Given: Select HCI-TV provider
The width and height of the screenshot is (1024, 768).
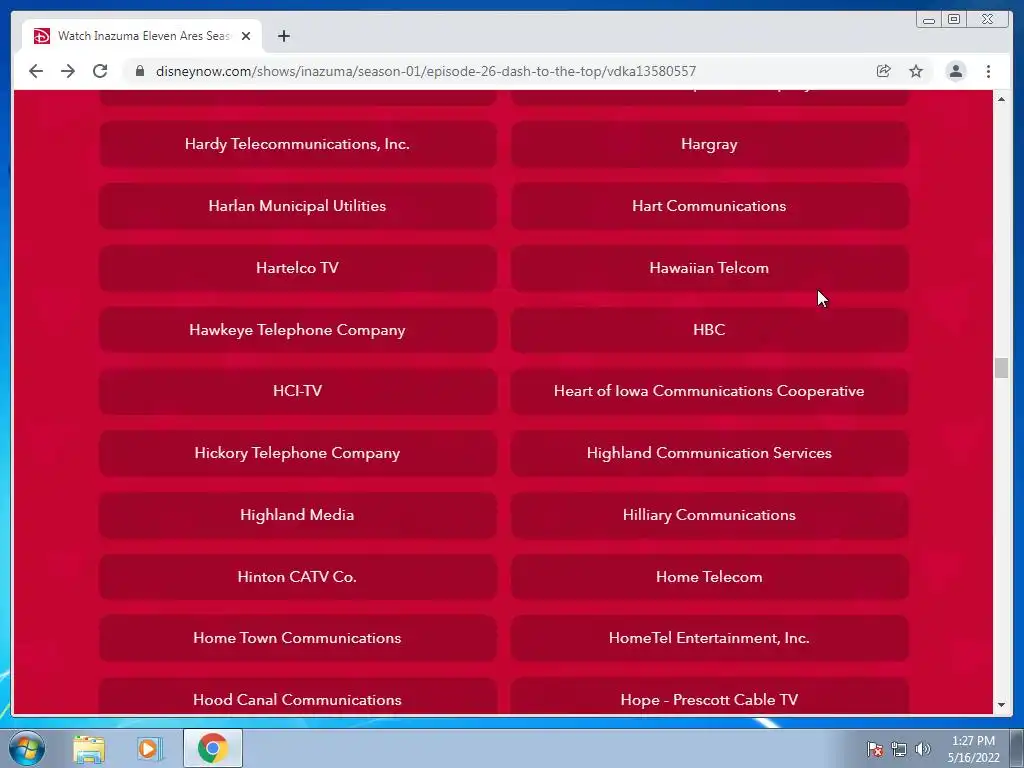Looking at the screenshot, I should click(x=297, y=391).
